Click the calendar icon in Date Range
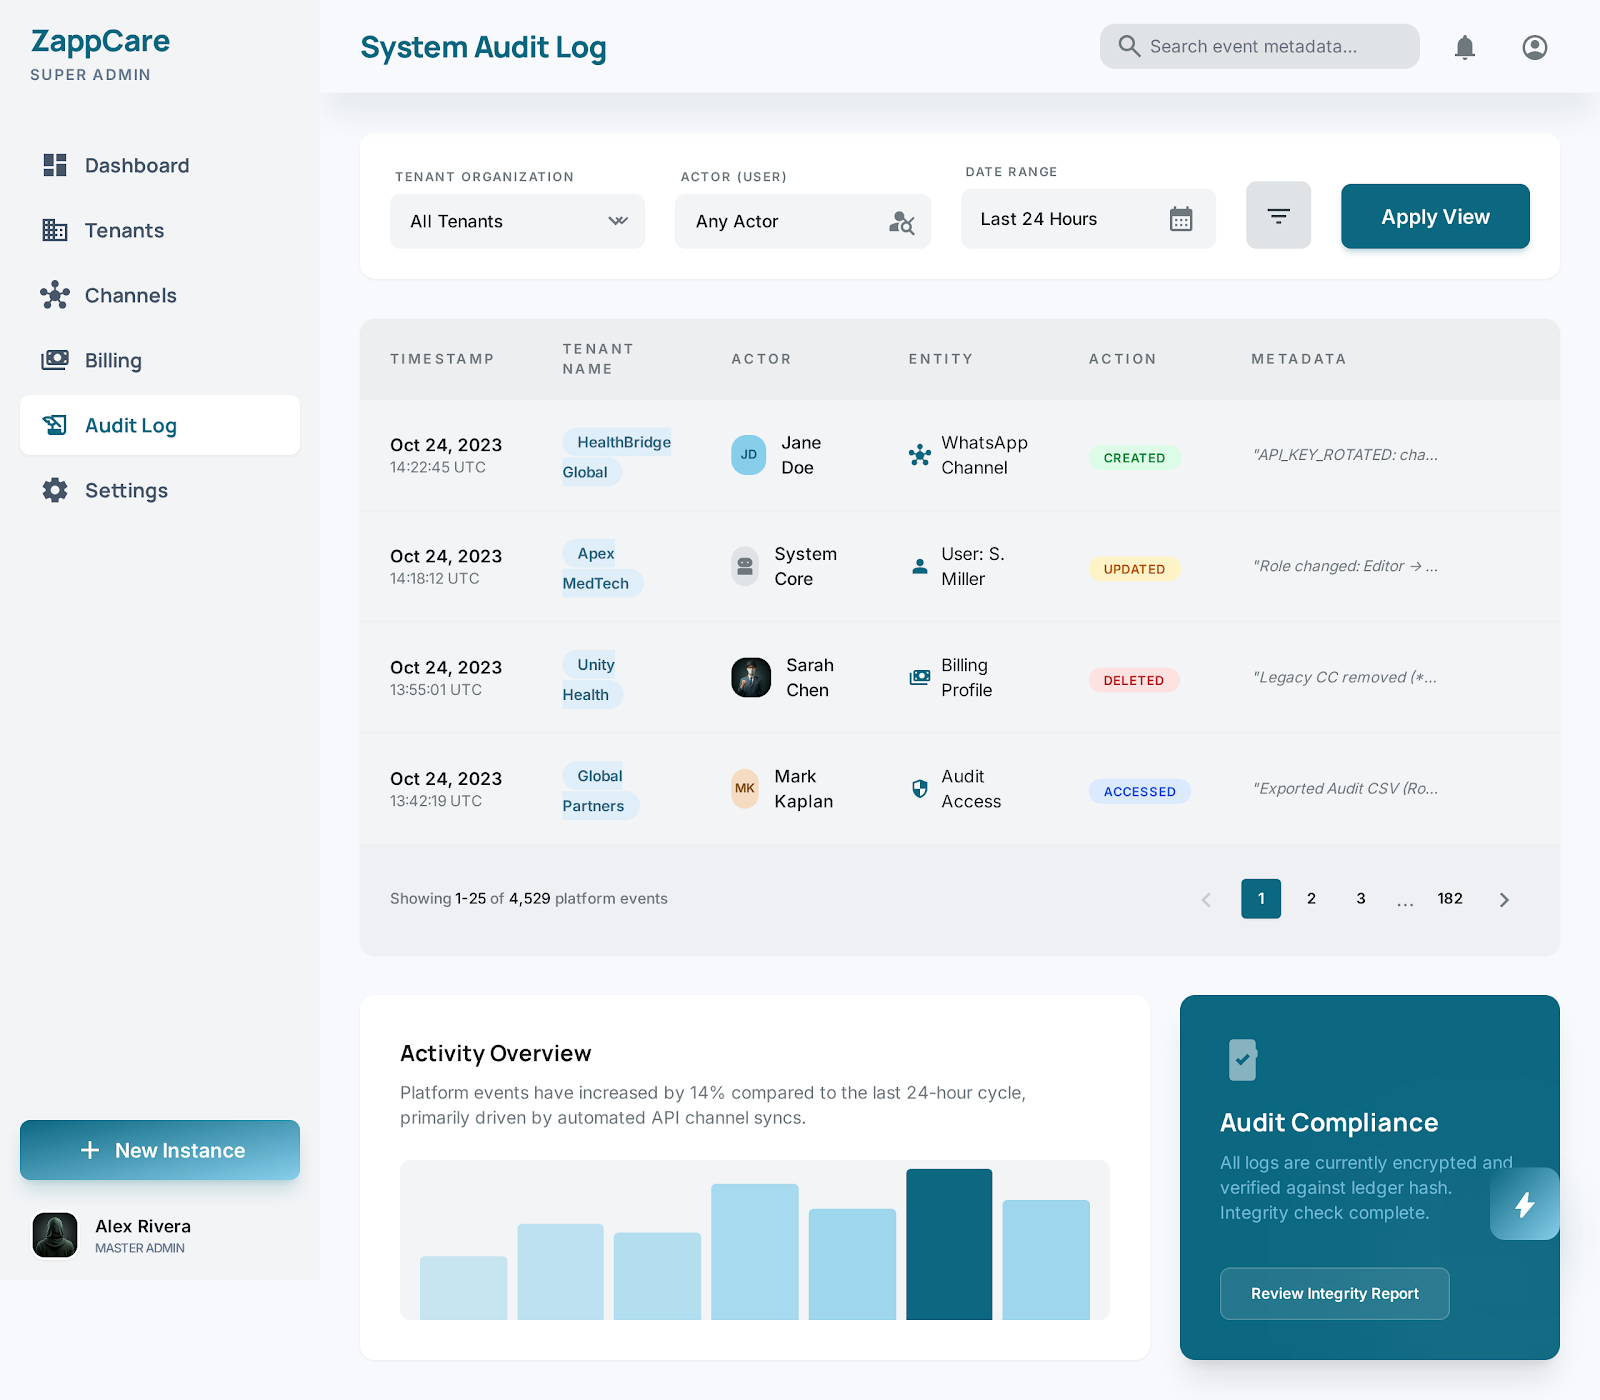The image size is (1600, 1400). click(x=1181, y=219)
